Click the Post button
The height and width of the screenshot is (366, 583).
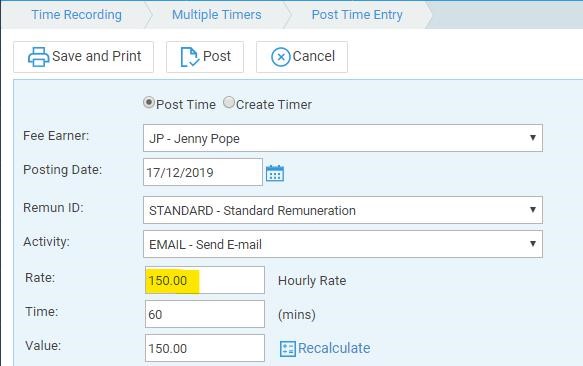(205, 57)
